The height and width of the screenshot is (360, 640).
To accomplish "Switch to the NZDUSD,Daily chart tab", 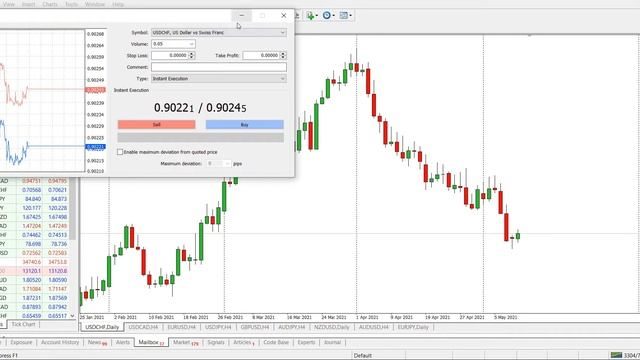I will (331, 327).
